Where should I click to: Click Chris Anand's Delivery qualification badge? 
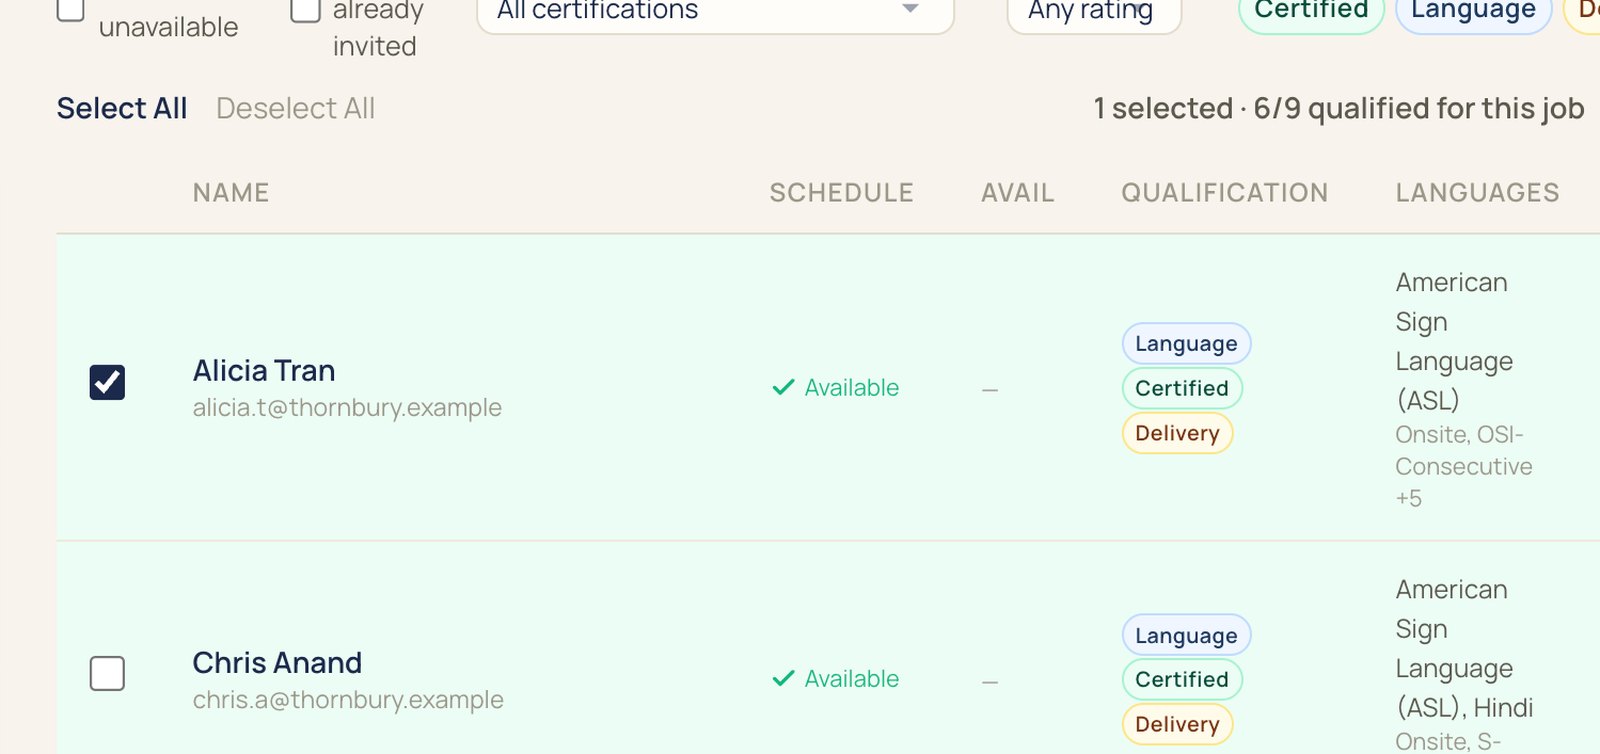1177,724
